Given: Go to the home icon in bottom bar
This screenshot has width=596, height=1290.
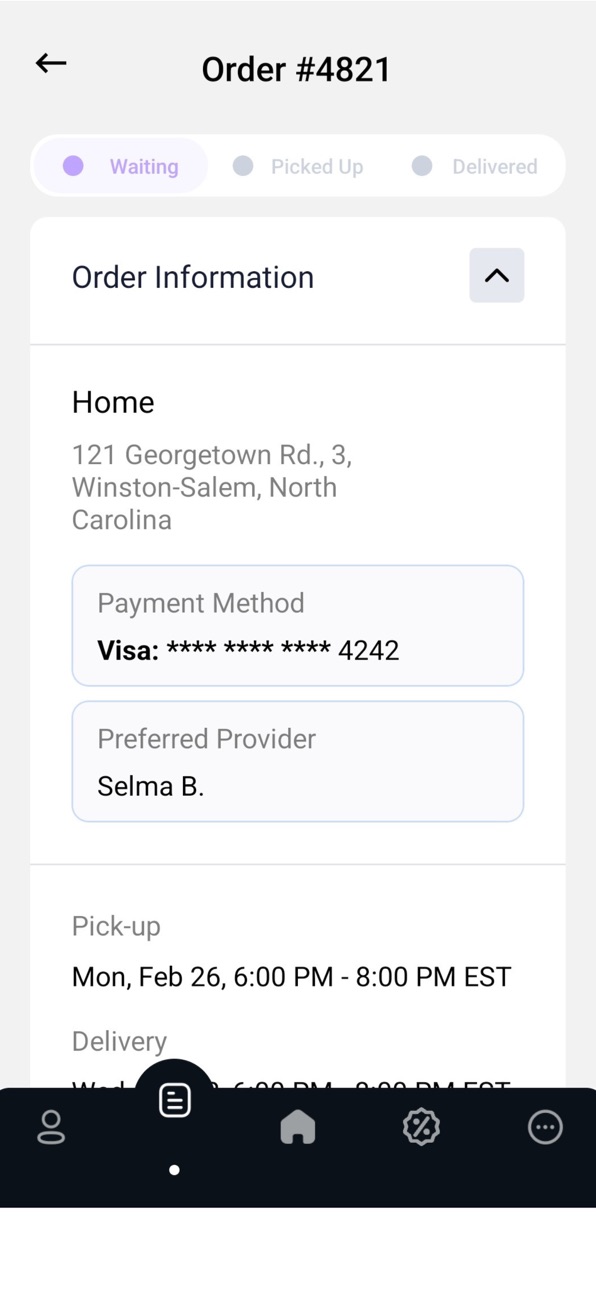Looking at the screenshot, I should click(x=298, y=1128).
